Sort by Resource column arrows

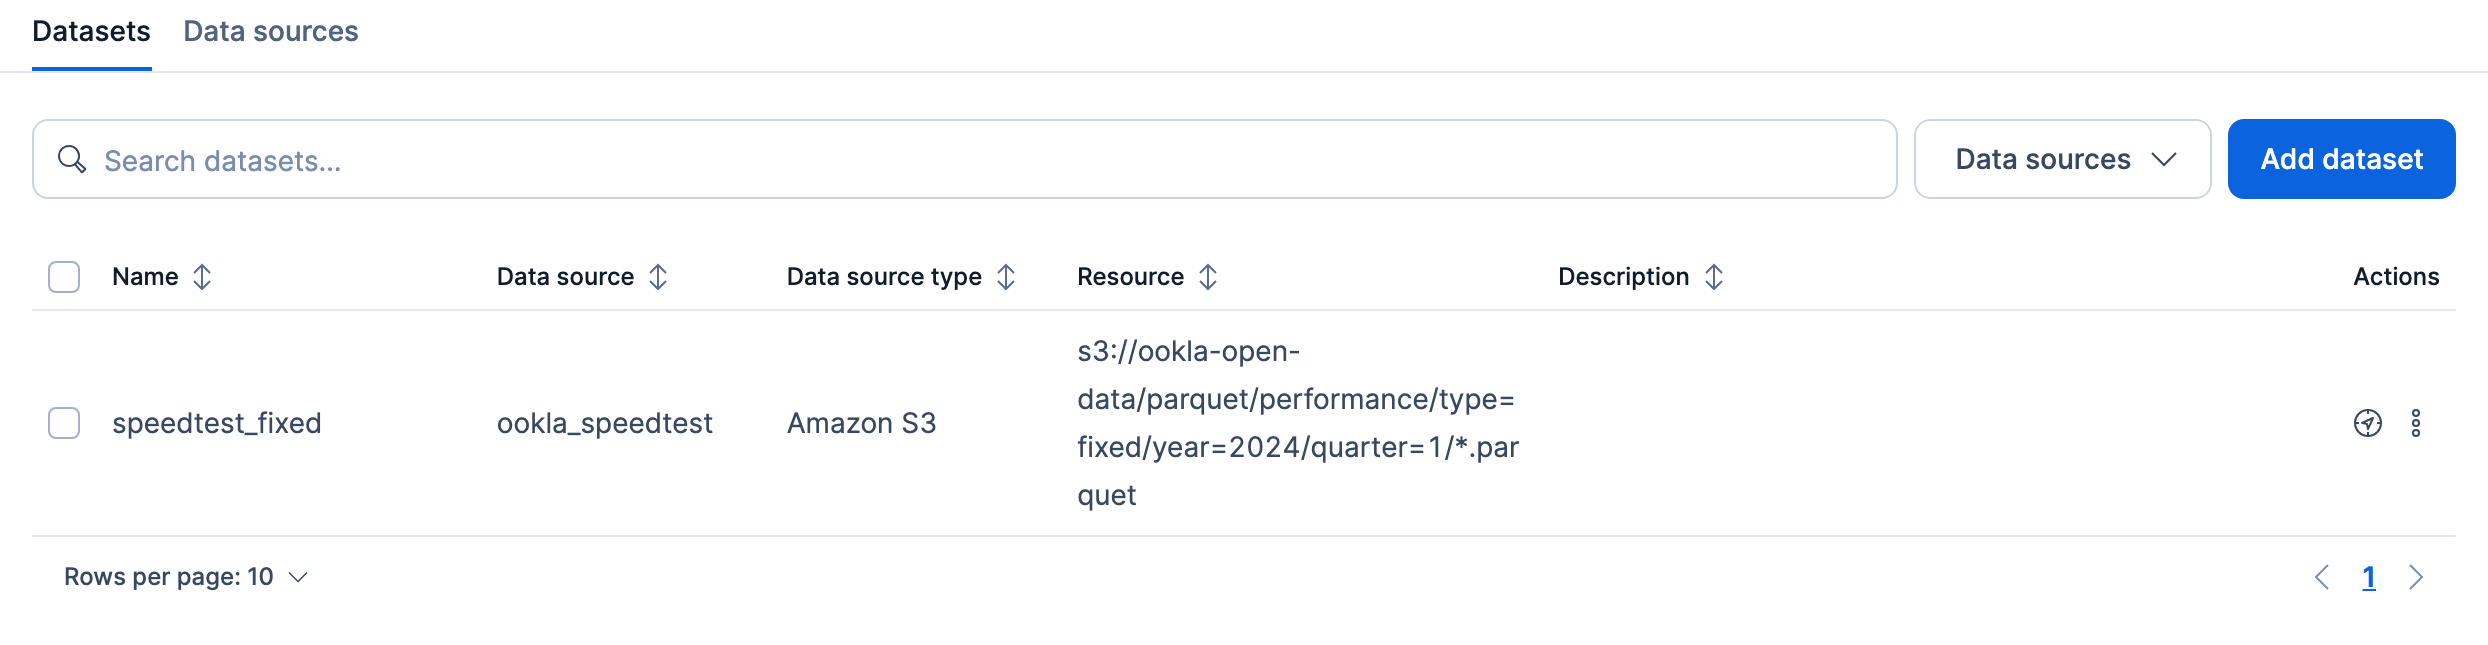pos(1208,277)
